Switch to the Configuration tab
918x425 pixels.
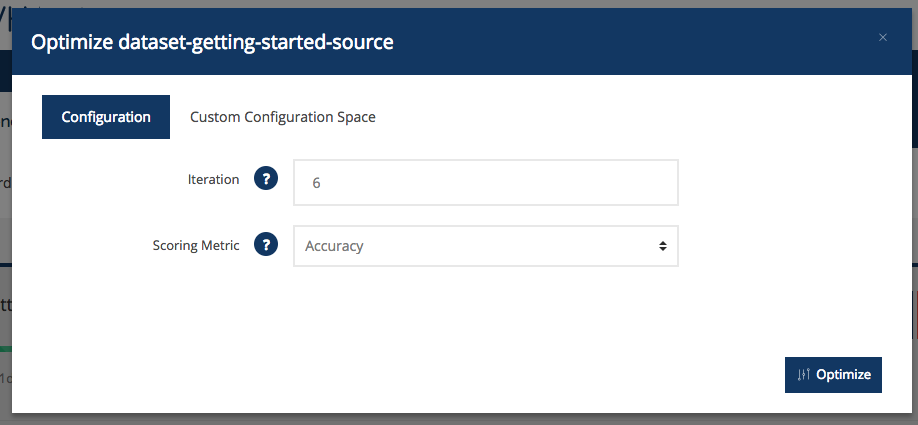[x=106, y=117]
